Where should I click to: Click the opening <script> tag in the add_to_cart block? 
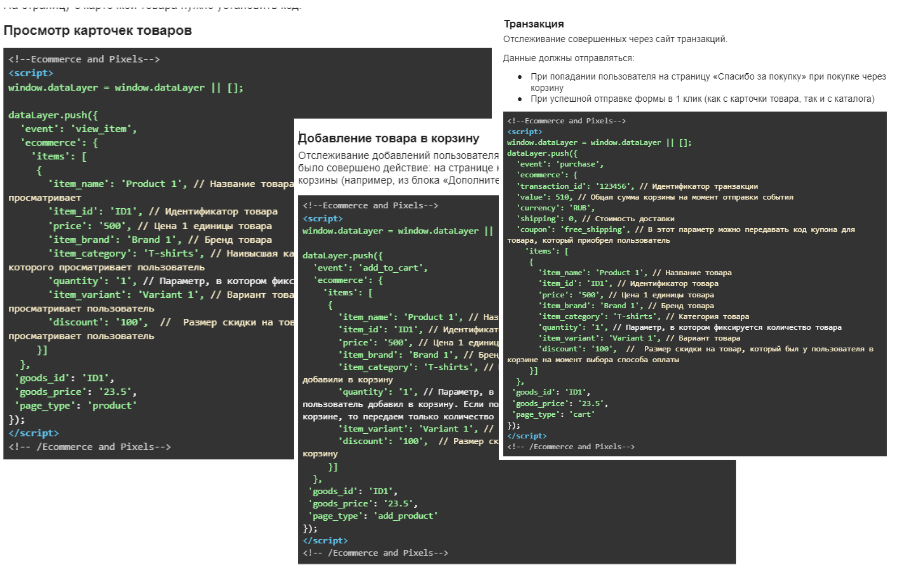click(322, 219)
